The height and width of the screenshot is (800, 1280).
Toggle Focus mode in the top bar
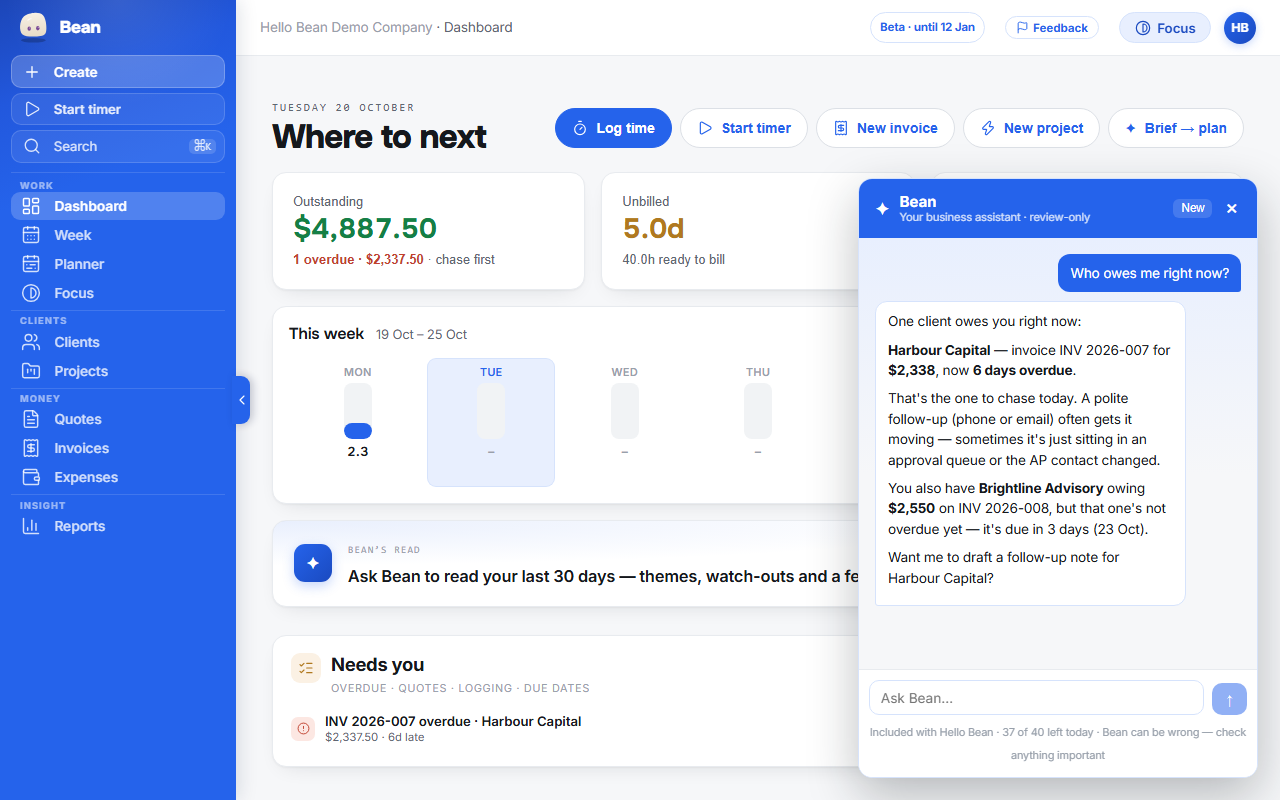pos(1165,28)
